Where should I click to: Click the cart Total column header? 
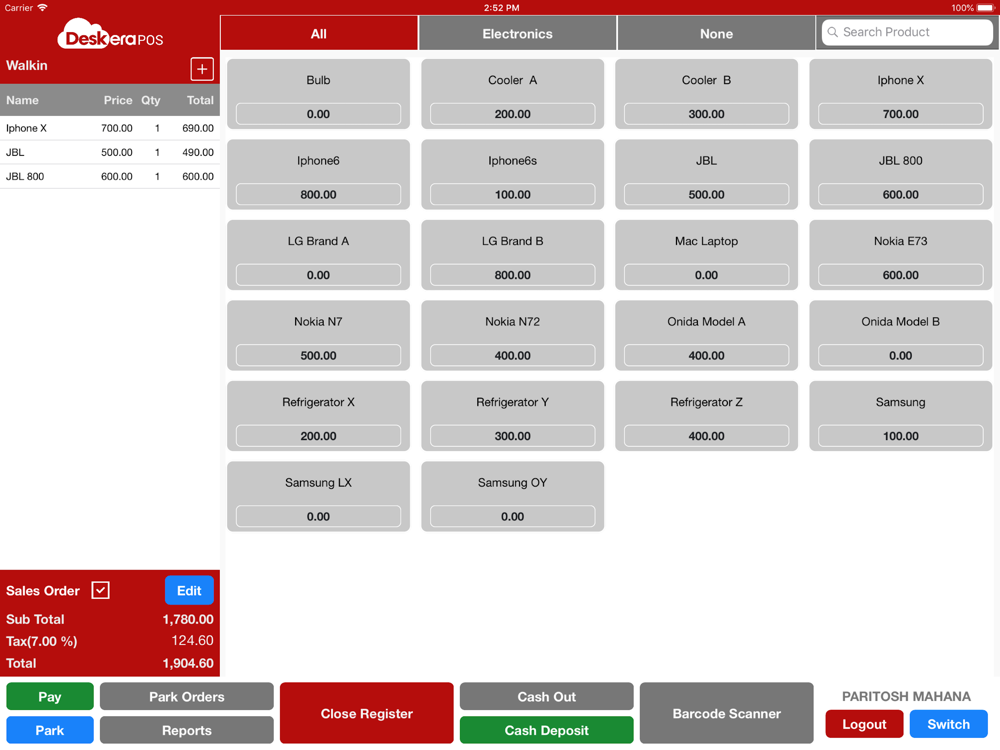[x=200, y=100]
